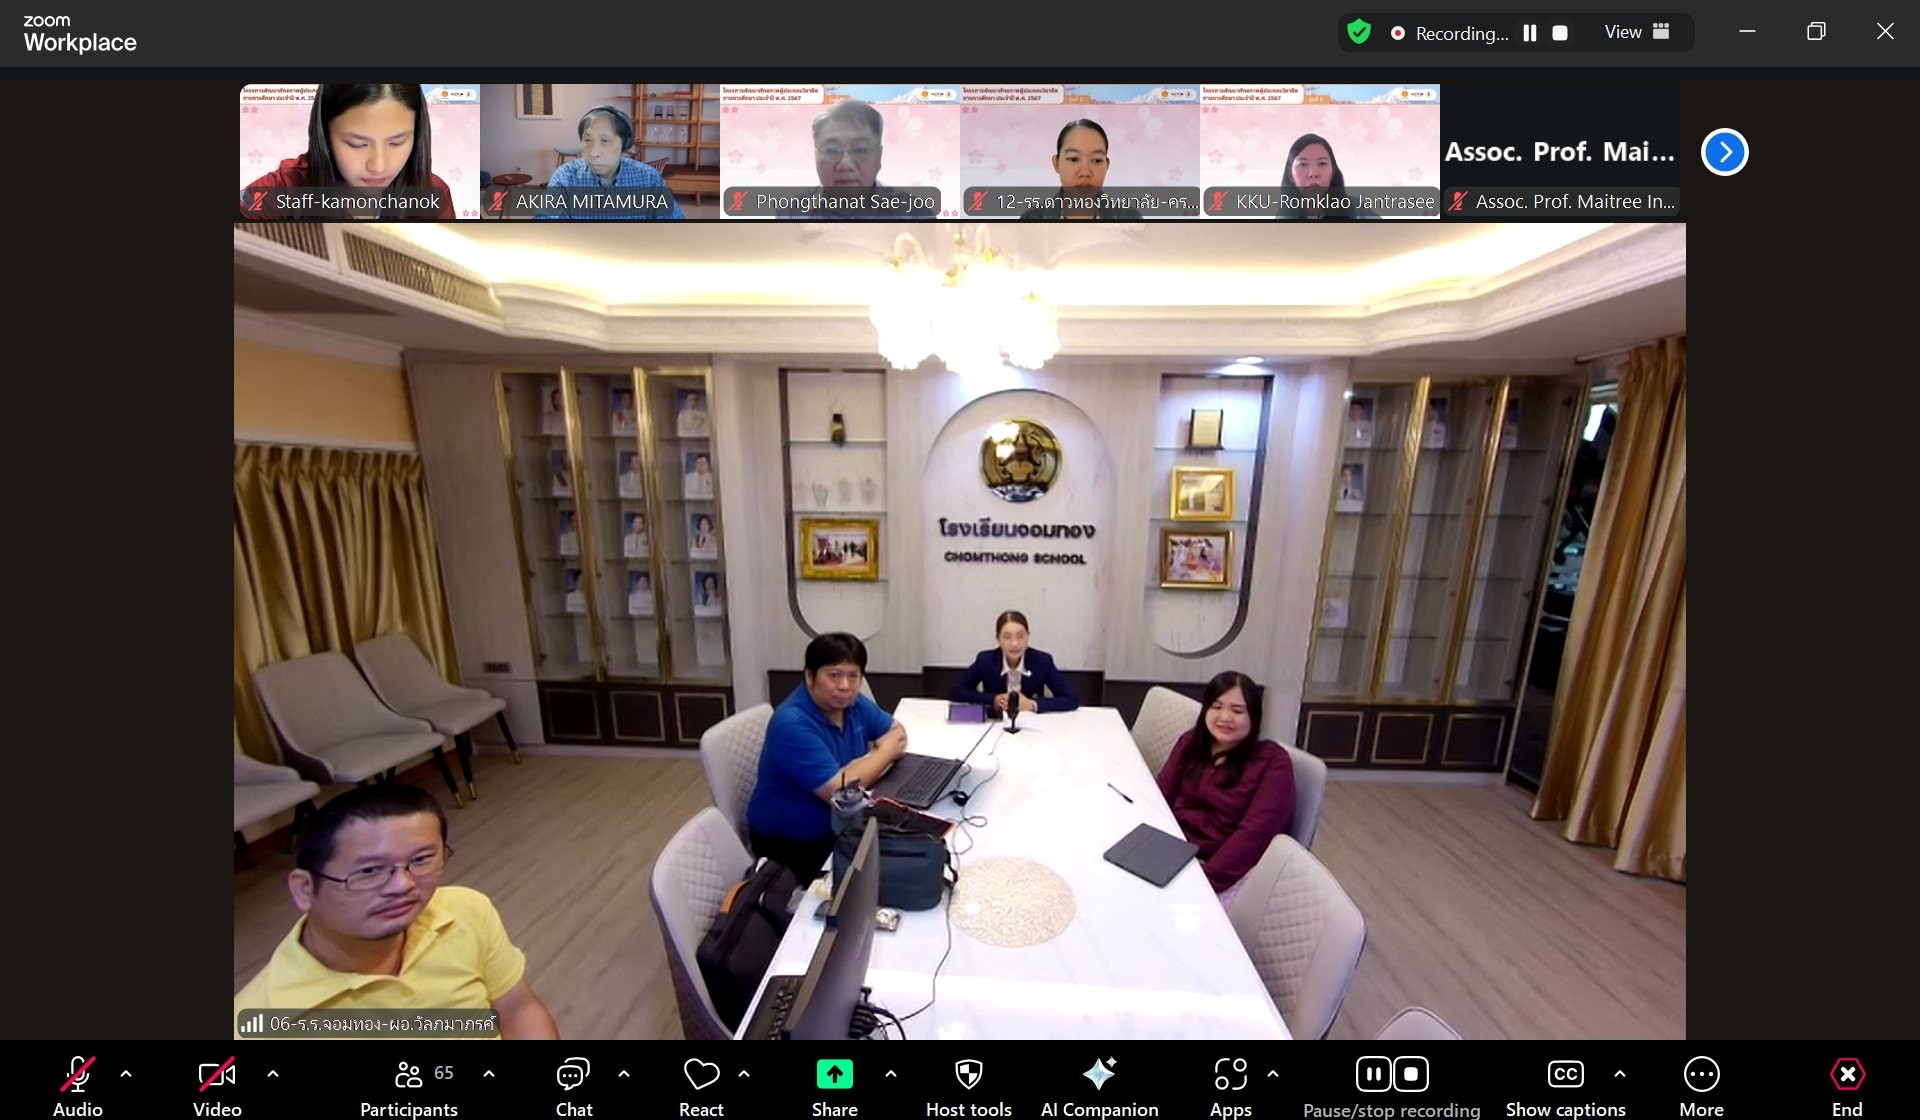Expand caption options arrow beside Show captions
The image size is (1920, 1120).
(x=1620, y=1073)
